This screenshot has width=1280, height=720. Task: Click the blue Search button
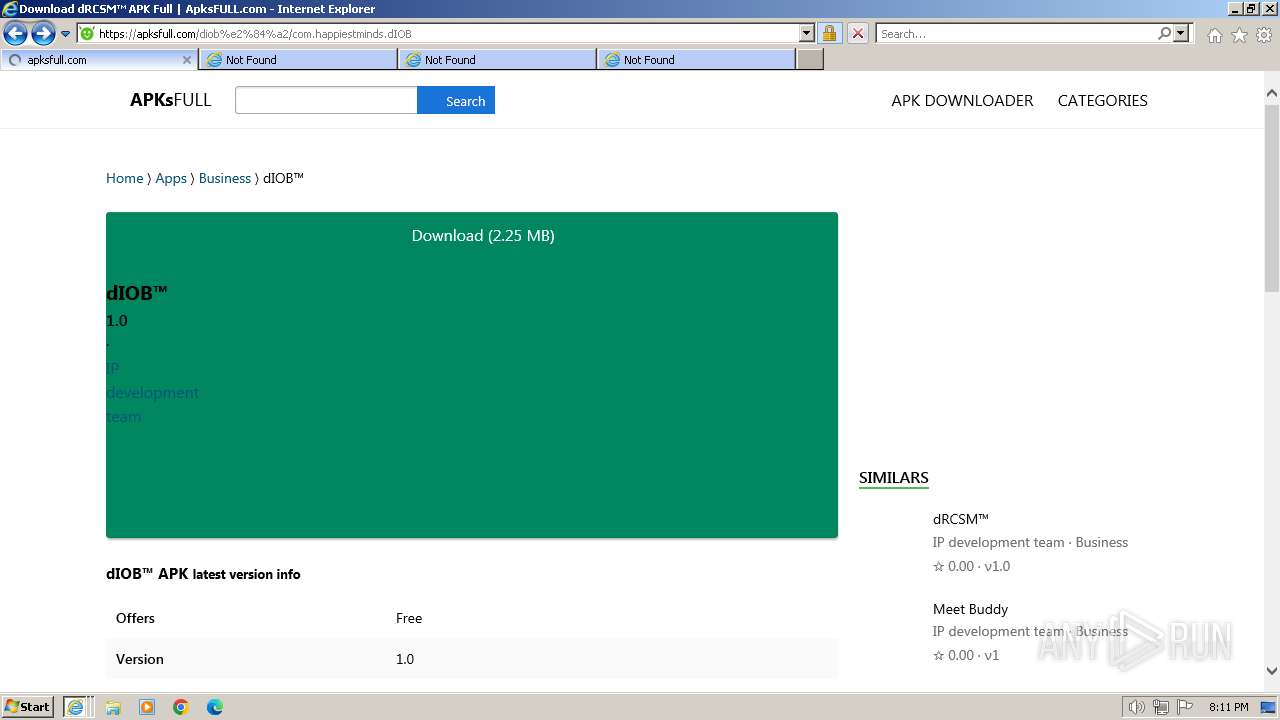tap(456, 100)
